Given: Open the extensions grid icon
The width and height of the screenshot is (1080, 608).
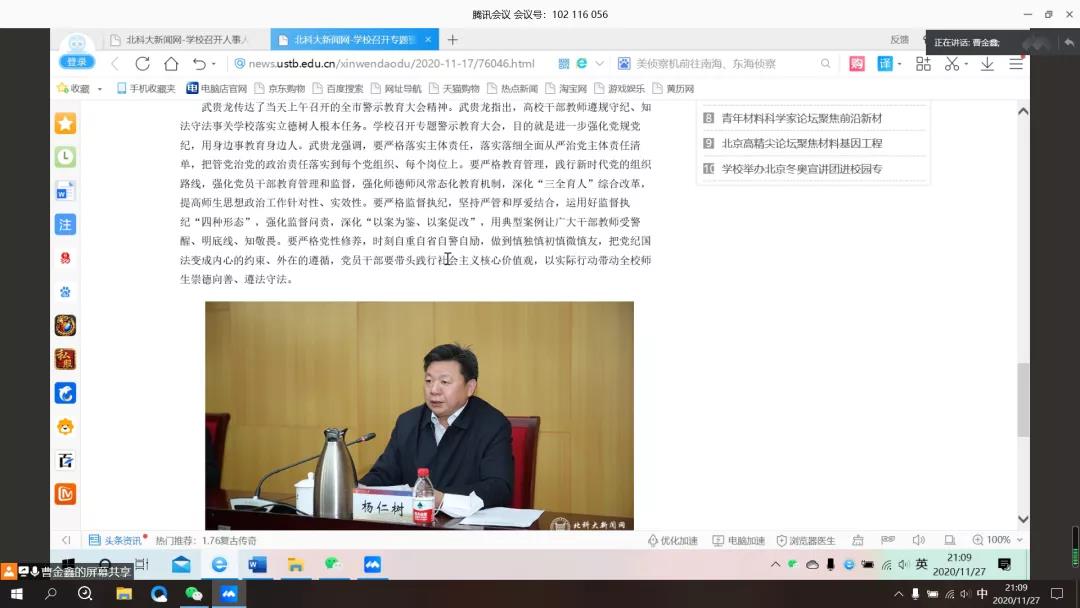Looking at the screenshot, I should point(923,63).
